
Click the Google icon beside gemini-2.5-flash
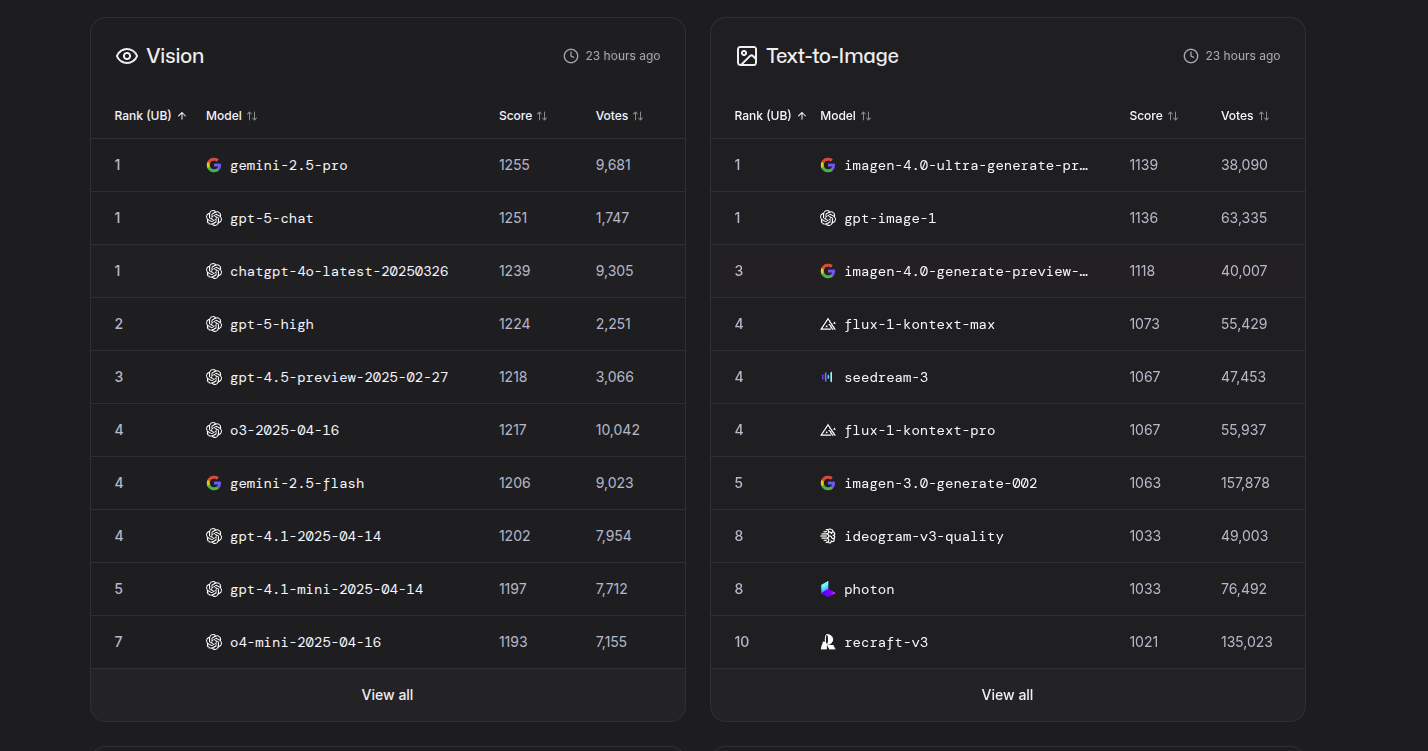click(214, 483)
